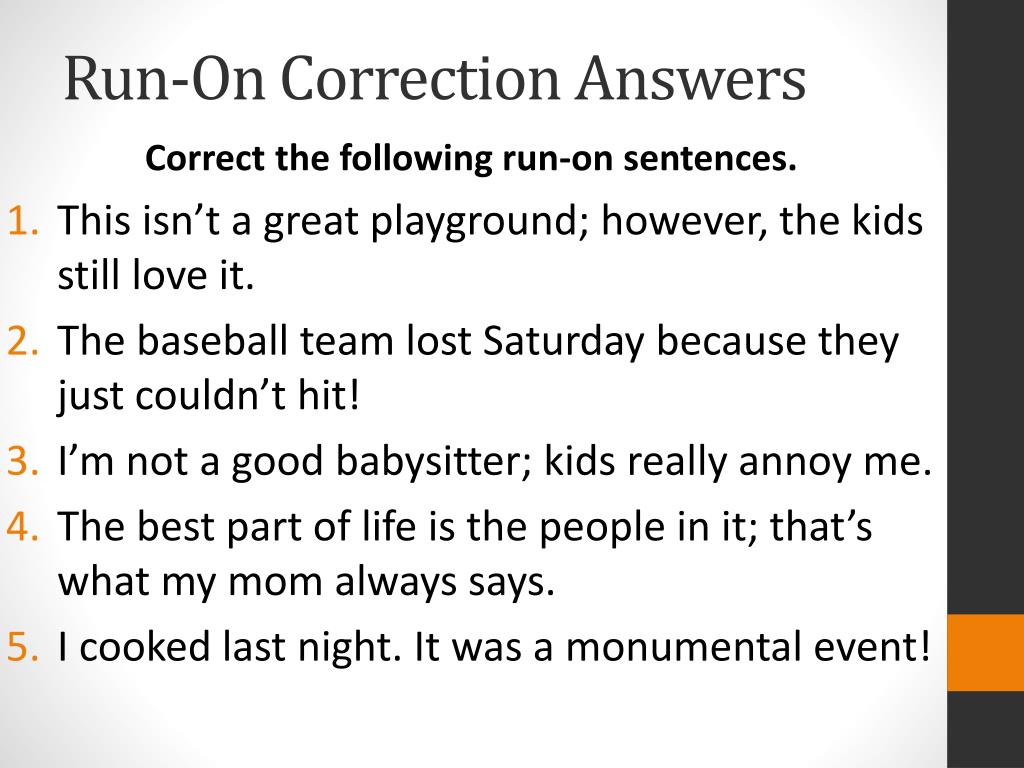Screen dimensions: 1024x768
Task: Click the orange list number 2
Action: click(24, 341)
